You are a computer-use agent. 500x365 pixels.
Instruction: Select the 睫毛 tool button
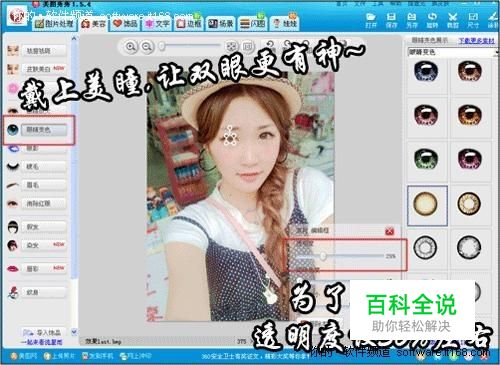[x=44, y=166]
